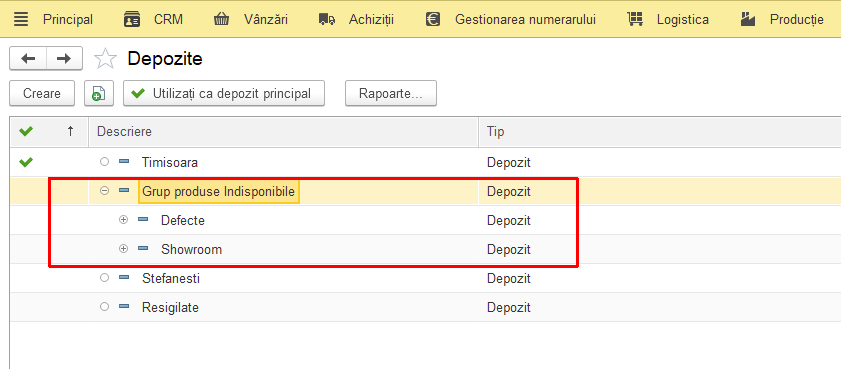Expand the Showroom warehouse node
841x369 pixels.
[123, 249]
